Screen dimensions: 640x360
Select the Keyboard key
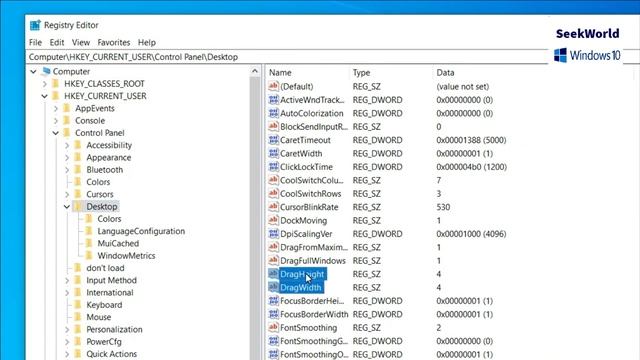104,304
